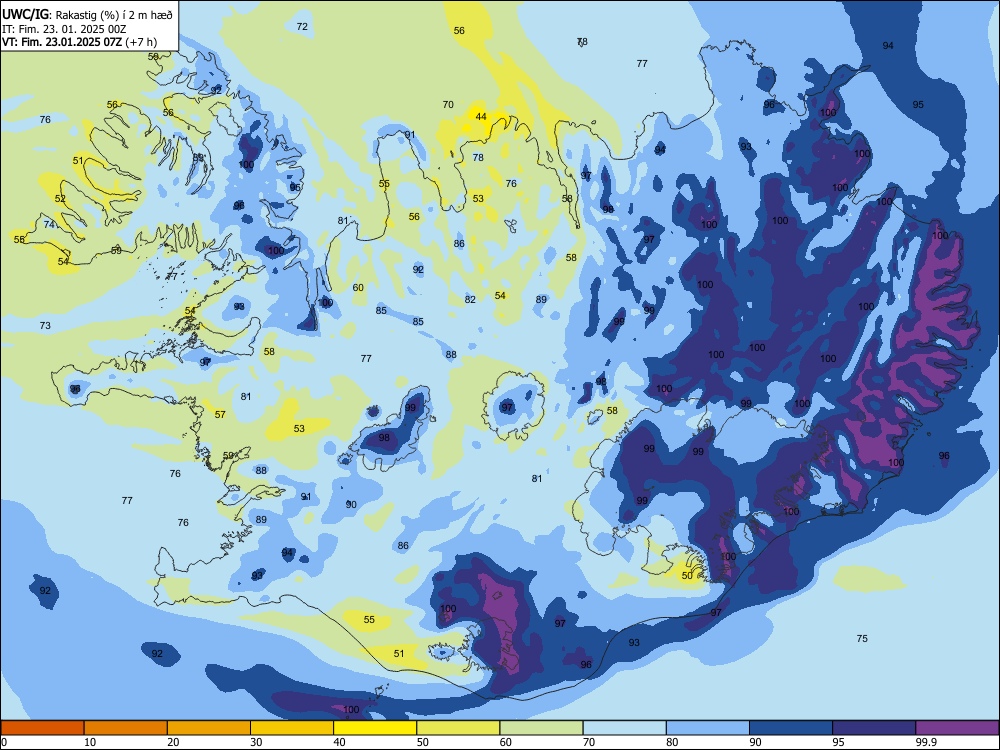
Task: Click the '82' value on the map
Action: (x=470, y=299)
